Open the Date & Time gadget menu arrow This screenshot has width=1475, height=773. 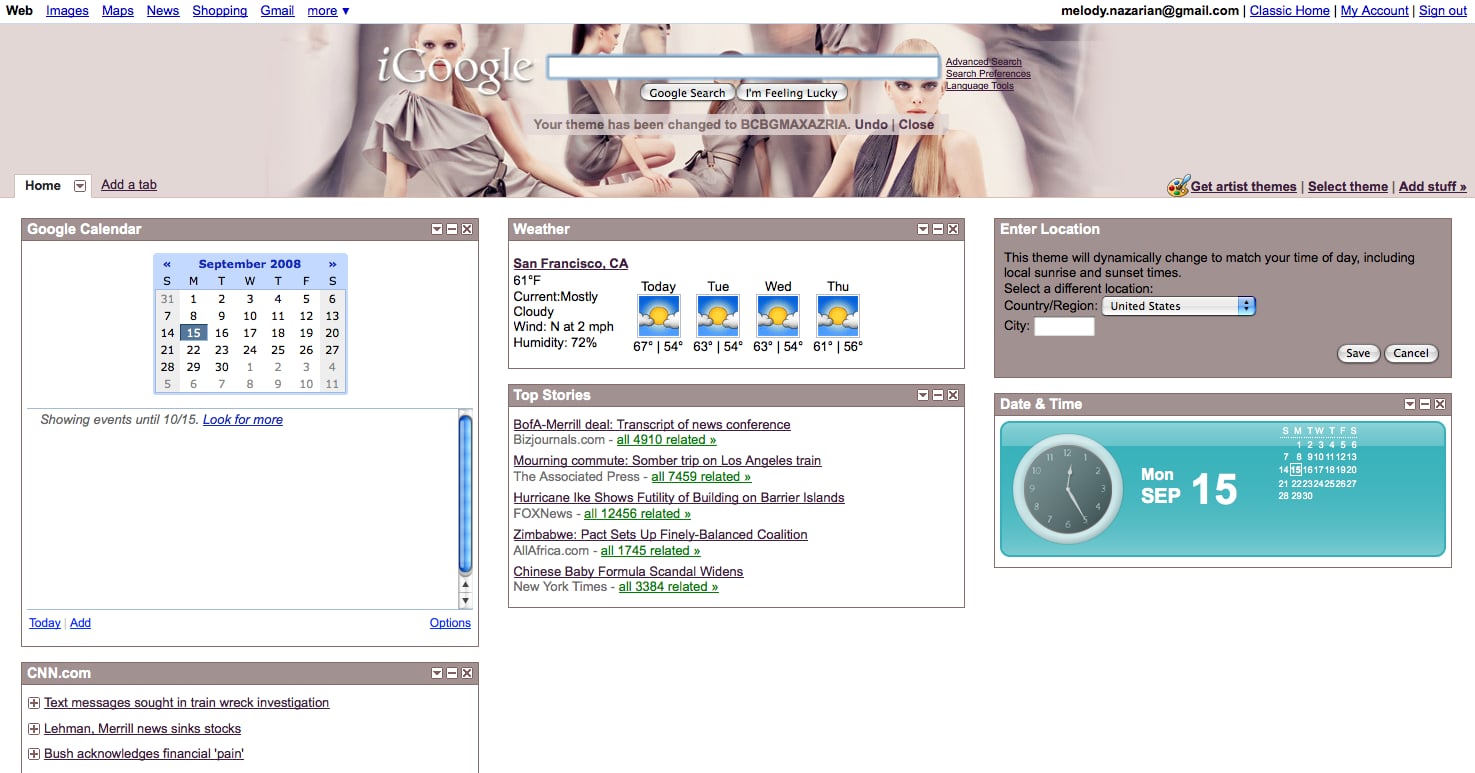pyautogui.click(x=1410, y=404)
